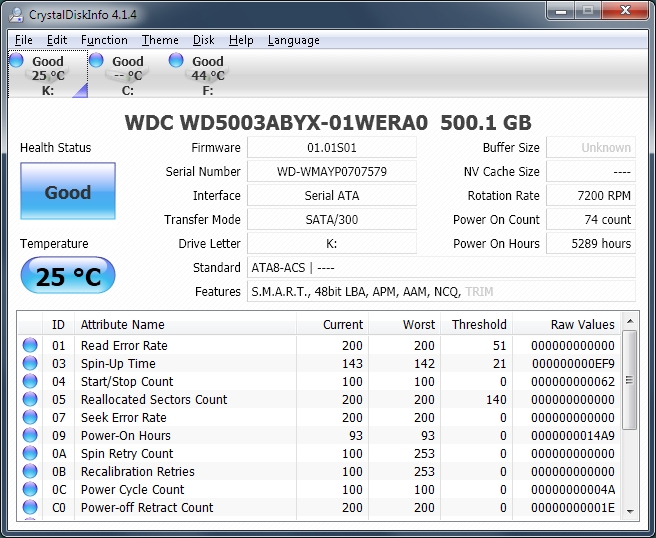Click the Worst column header

click(404, 324)
